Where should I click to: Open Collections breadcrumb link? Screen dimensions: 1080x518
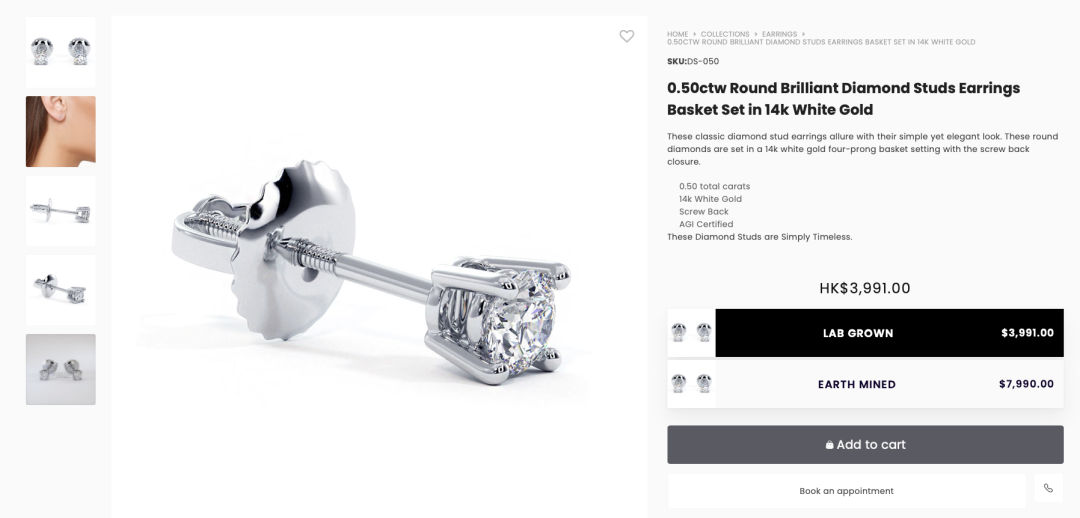coord(725,34)
